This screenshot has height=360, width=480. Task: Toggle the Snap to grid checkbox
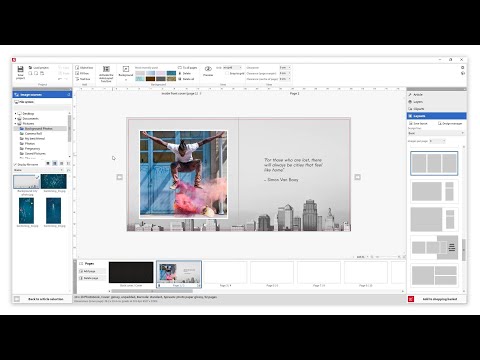coord(227,73)
